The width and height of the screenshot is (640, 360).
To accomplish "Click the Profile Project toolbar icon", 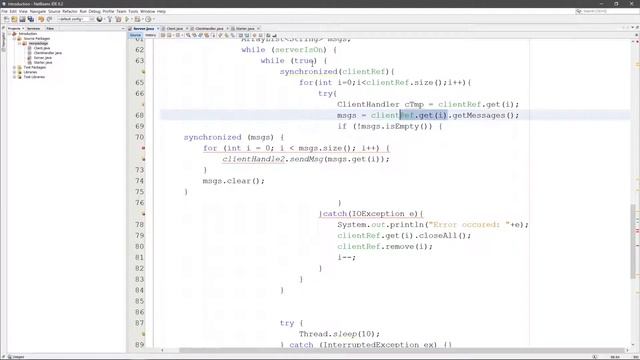I will tap(148, 19).
